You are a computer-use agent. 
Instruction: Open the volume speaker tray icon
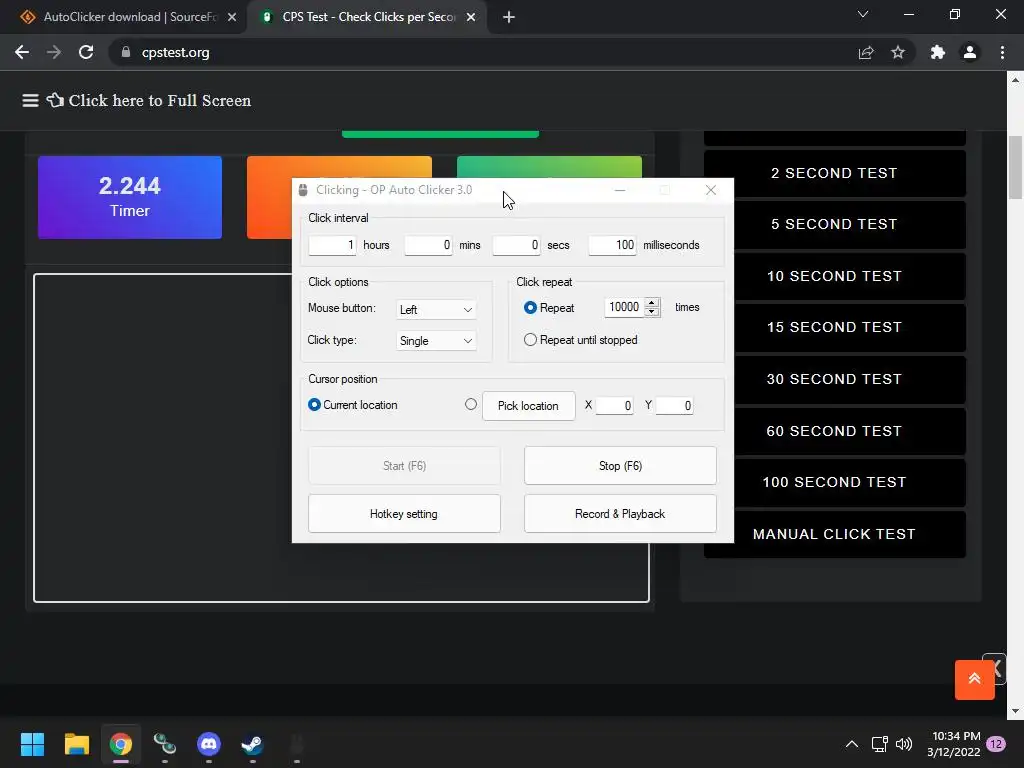tap(904, 744)
